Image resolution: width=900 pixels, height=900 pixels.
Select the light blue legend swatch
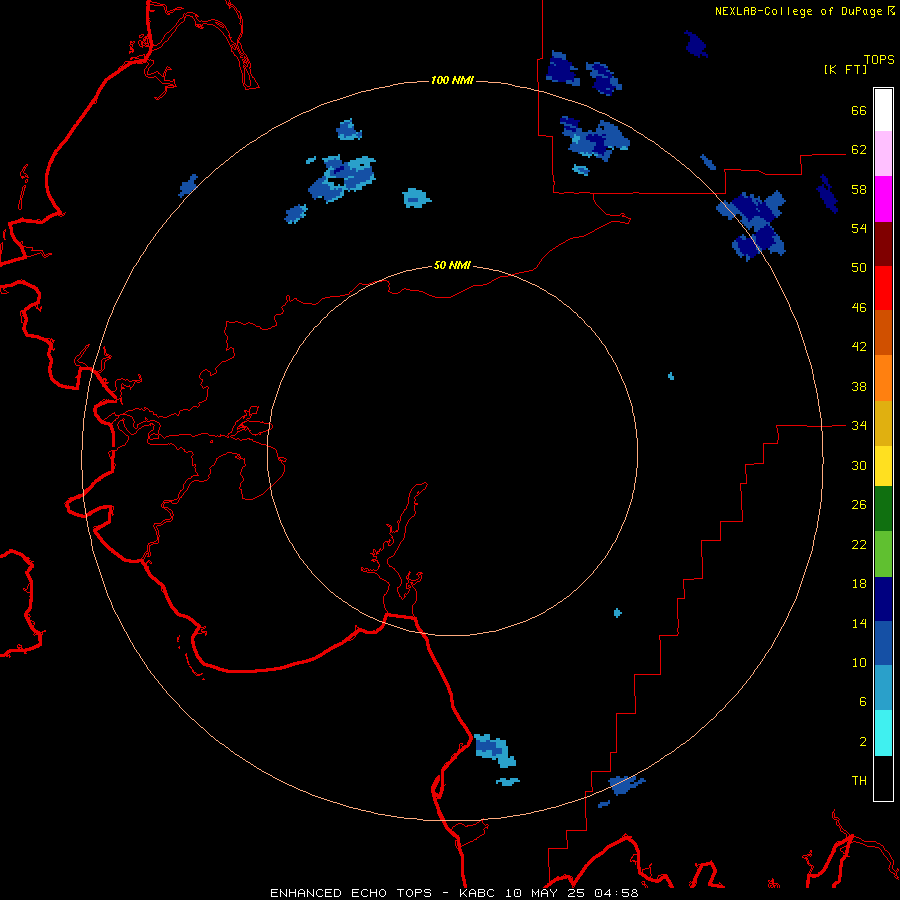(883, 688)
